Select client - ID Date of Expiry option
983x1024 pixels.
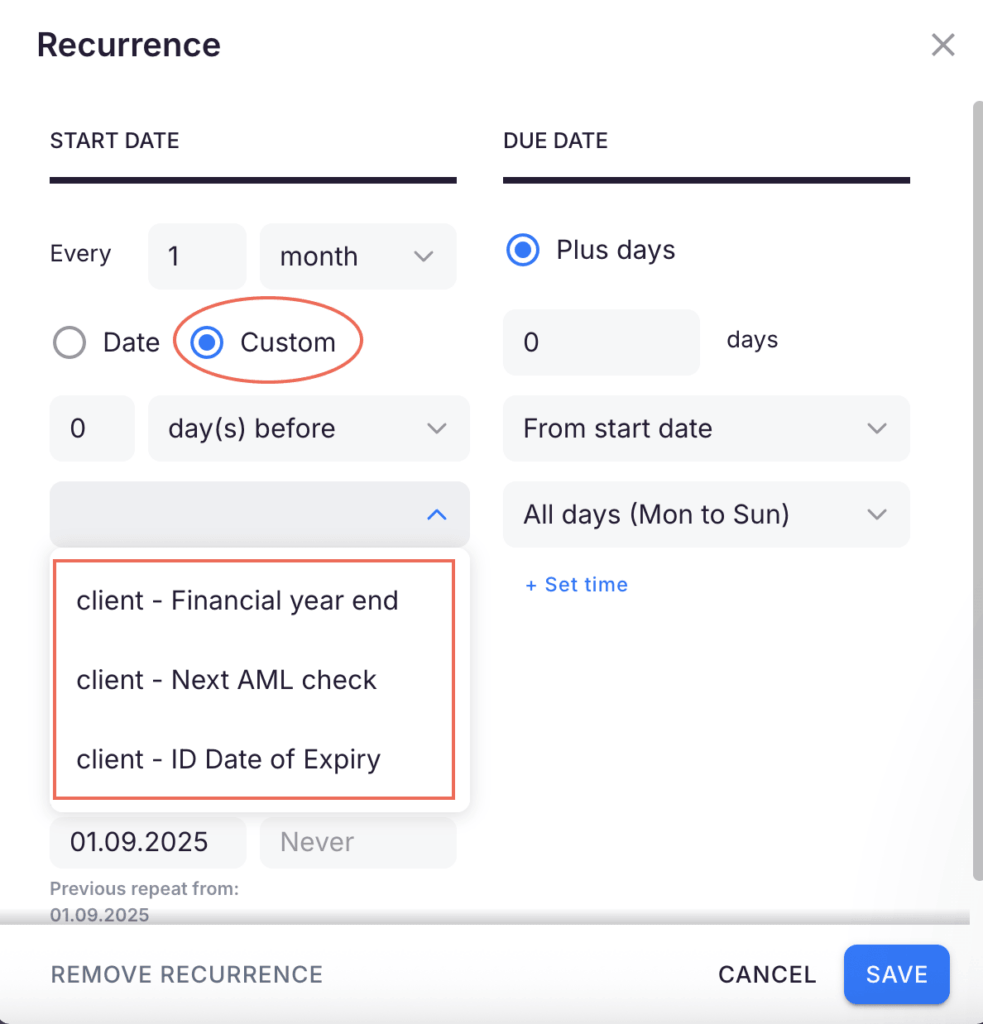[x=228, y=759]
